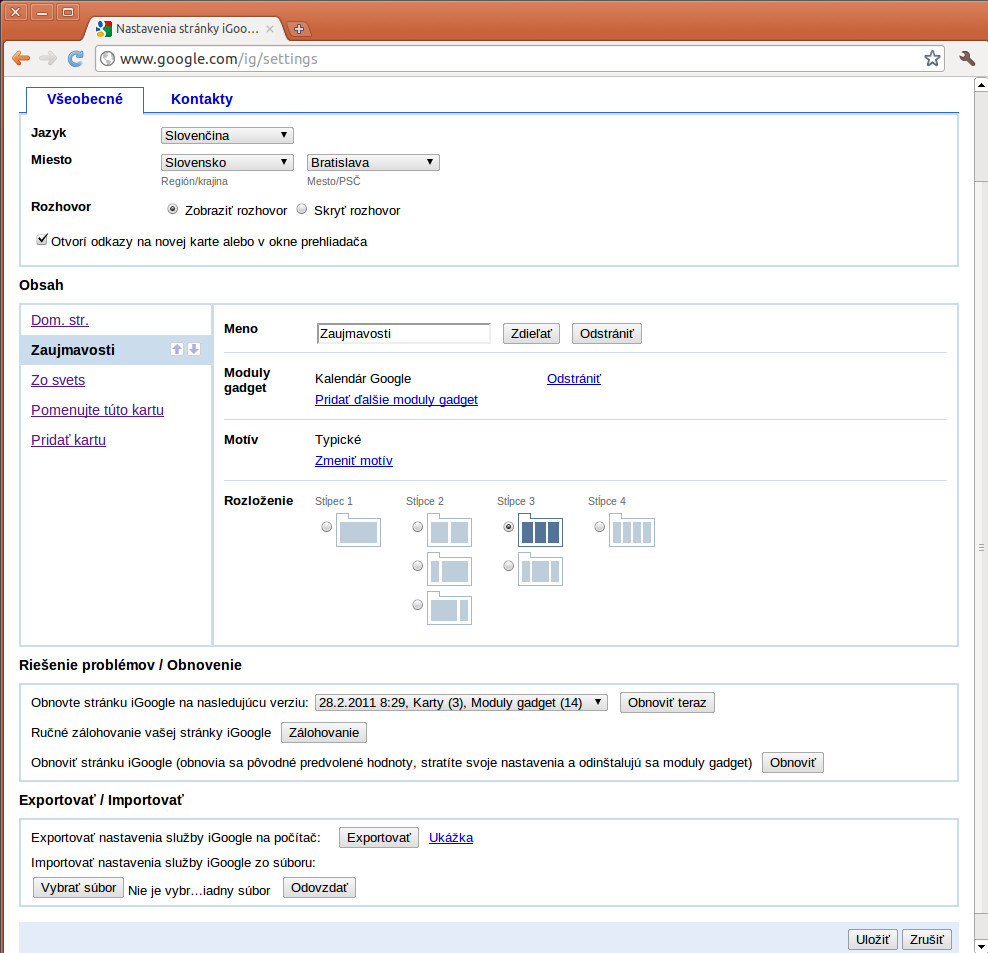Open a new browser tab
The height and width of the screenshot is (953, 988).
299,29
